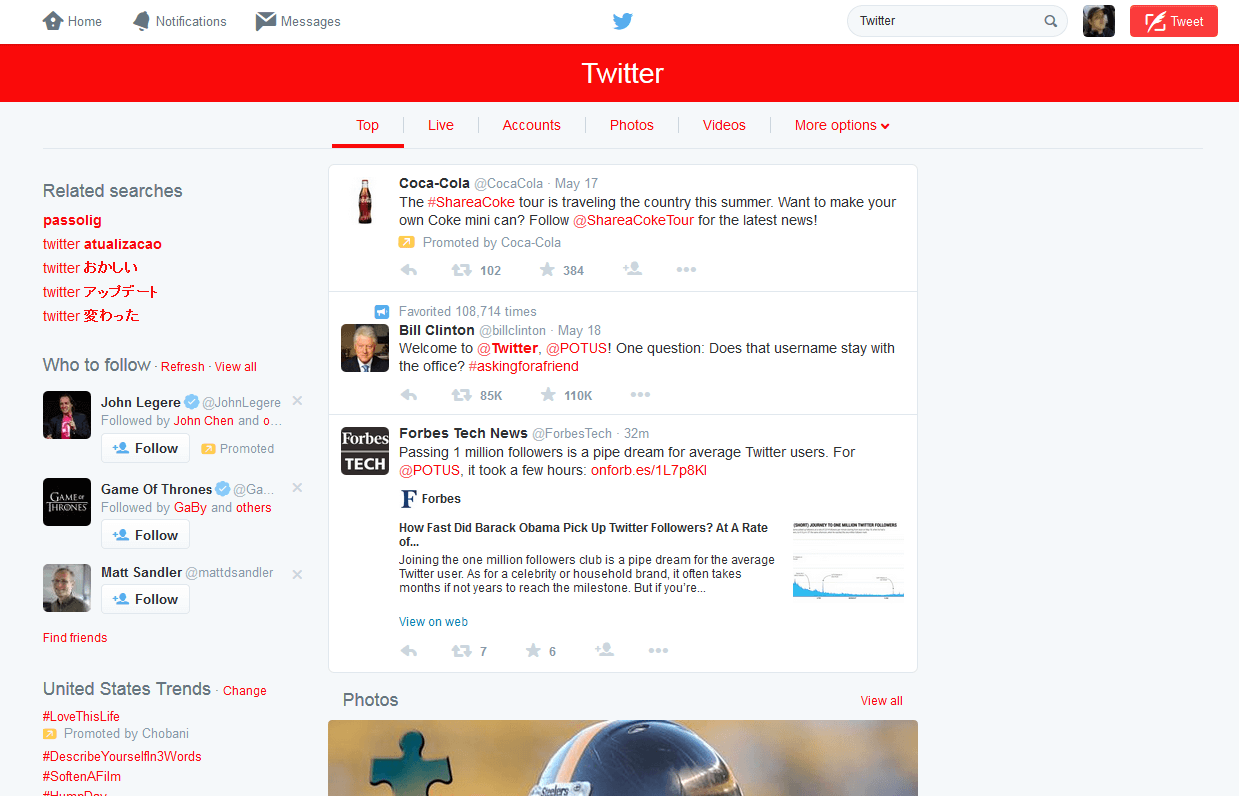Open Forbes Tech profile logo
Screen dimensions: 1239x796
(x=365, y=451)
